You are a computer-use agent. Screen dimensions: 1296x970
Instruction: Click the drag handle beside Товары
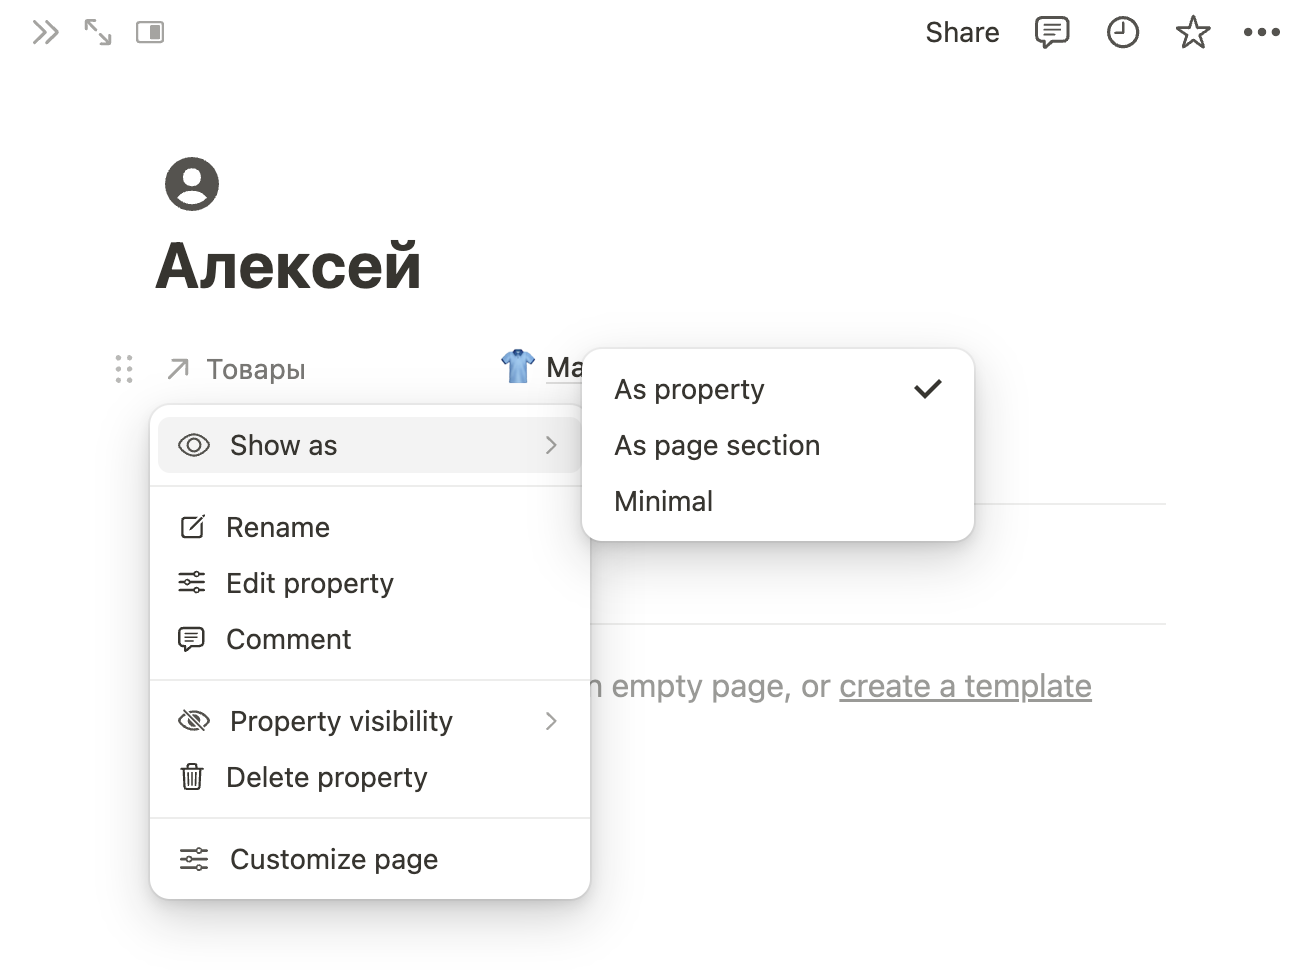tap(124, 369)
